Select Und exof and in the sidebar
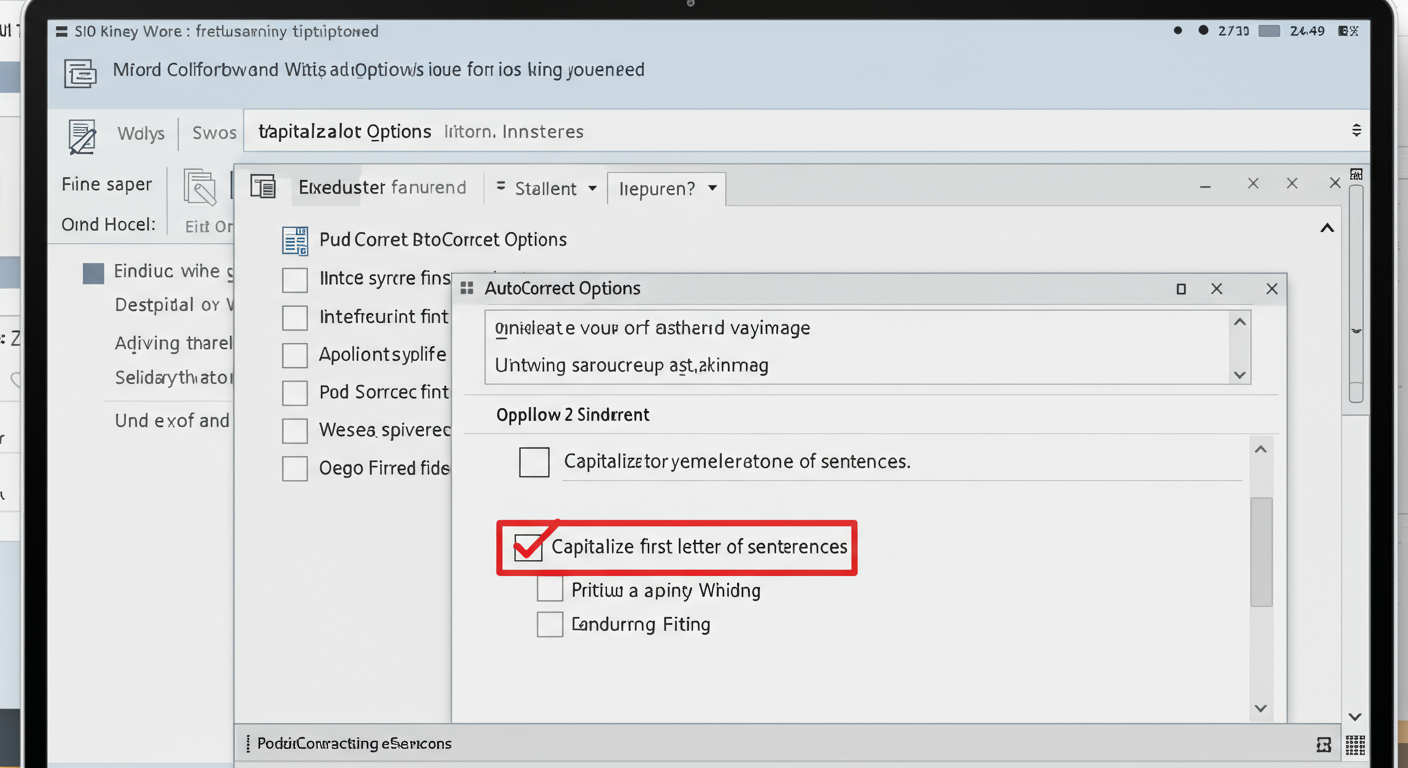This screenshot has width=1408, height=768. [x=171, y=421]
